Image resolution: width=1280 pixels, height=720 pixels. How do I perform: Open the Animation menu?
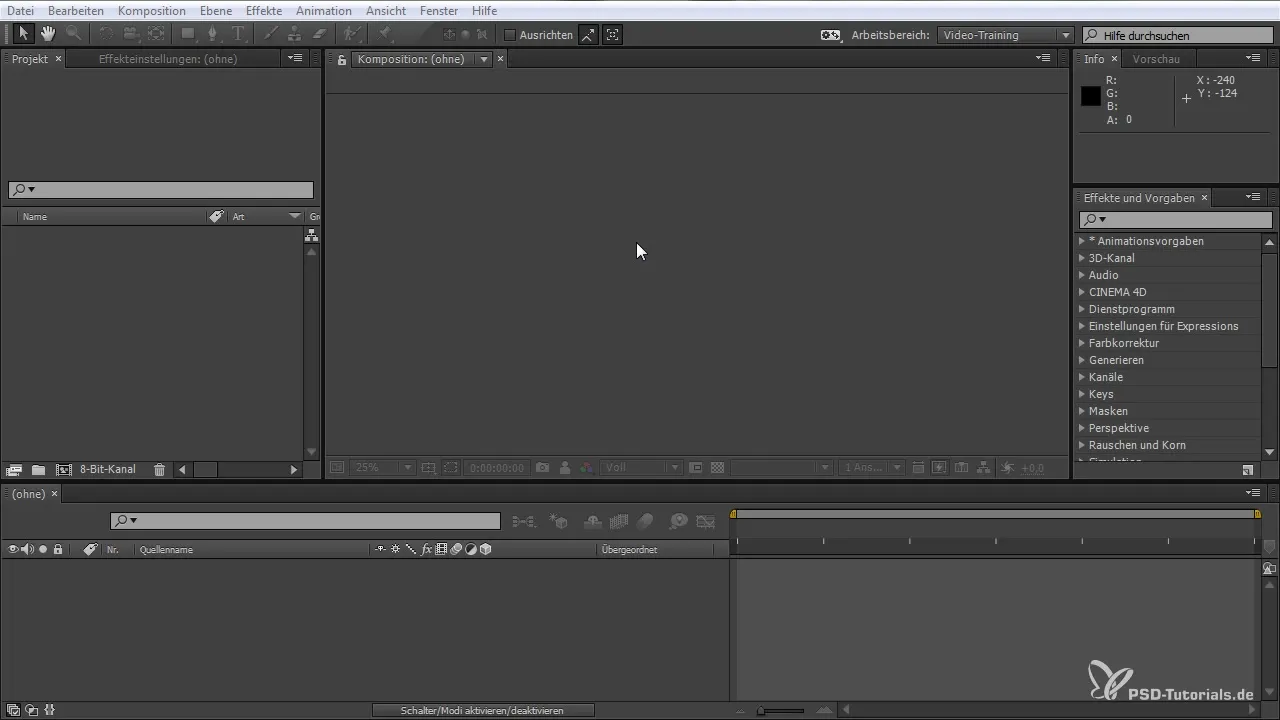[x=324, y=11]
